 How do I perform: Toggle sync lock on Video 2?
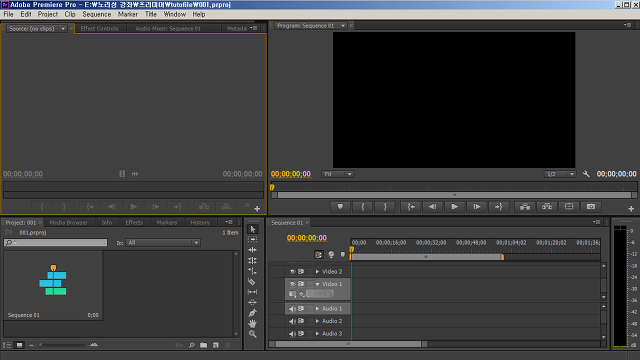click(x=301, y=271)
